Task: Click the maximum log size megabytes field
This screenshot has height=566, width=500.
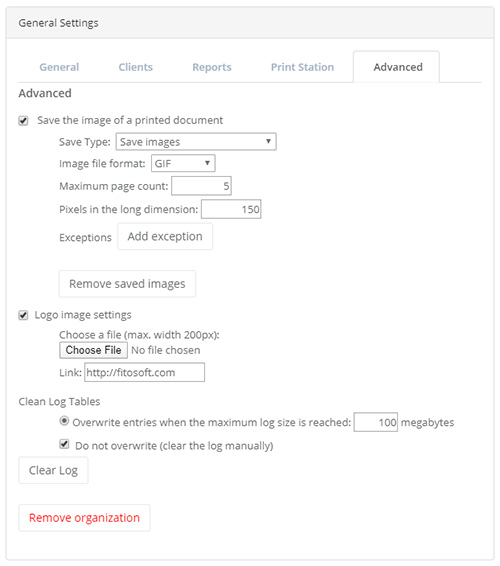Action: 375,422
